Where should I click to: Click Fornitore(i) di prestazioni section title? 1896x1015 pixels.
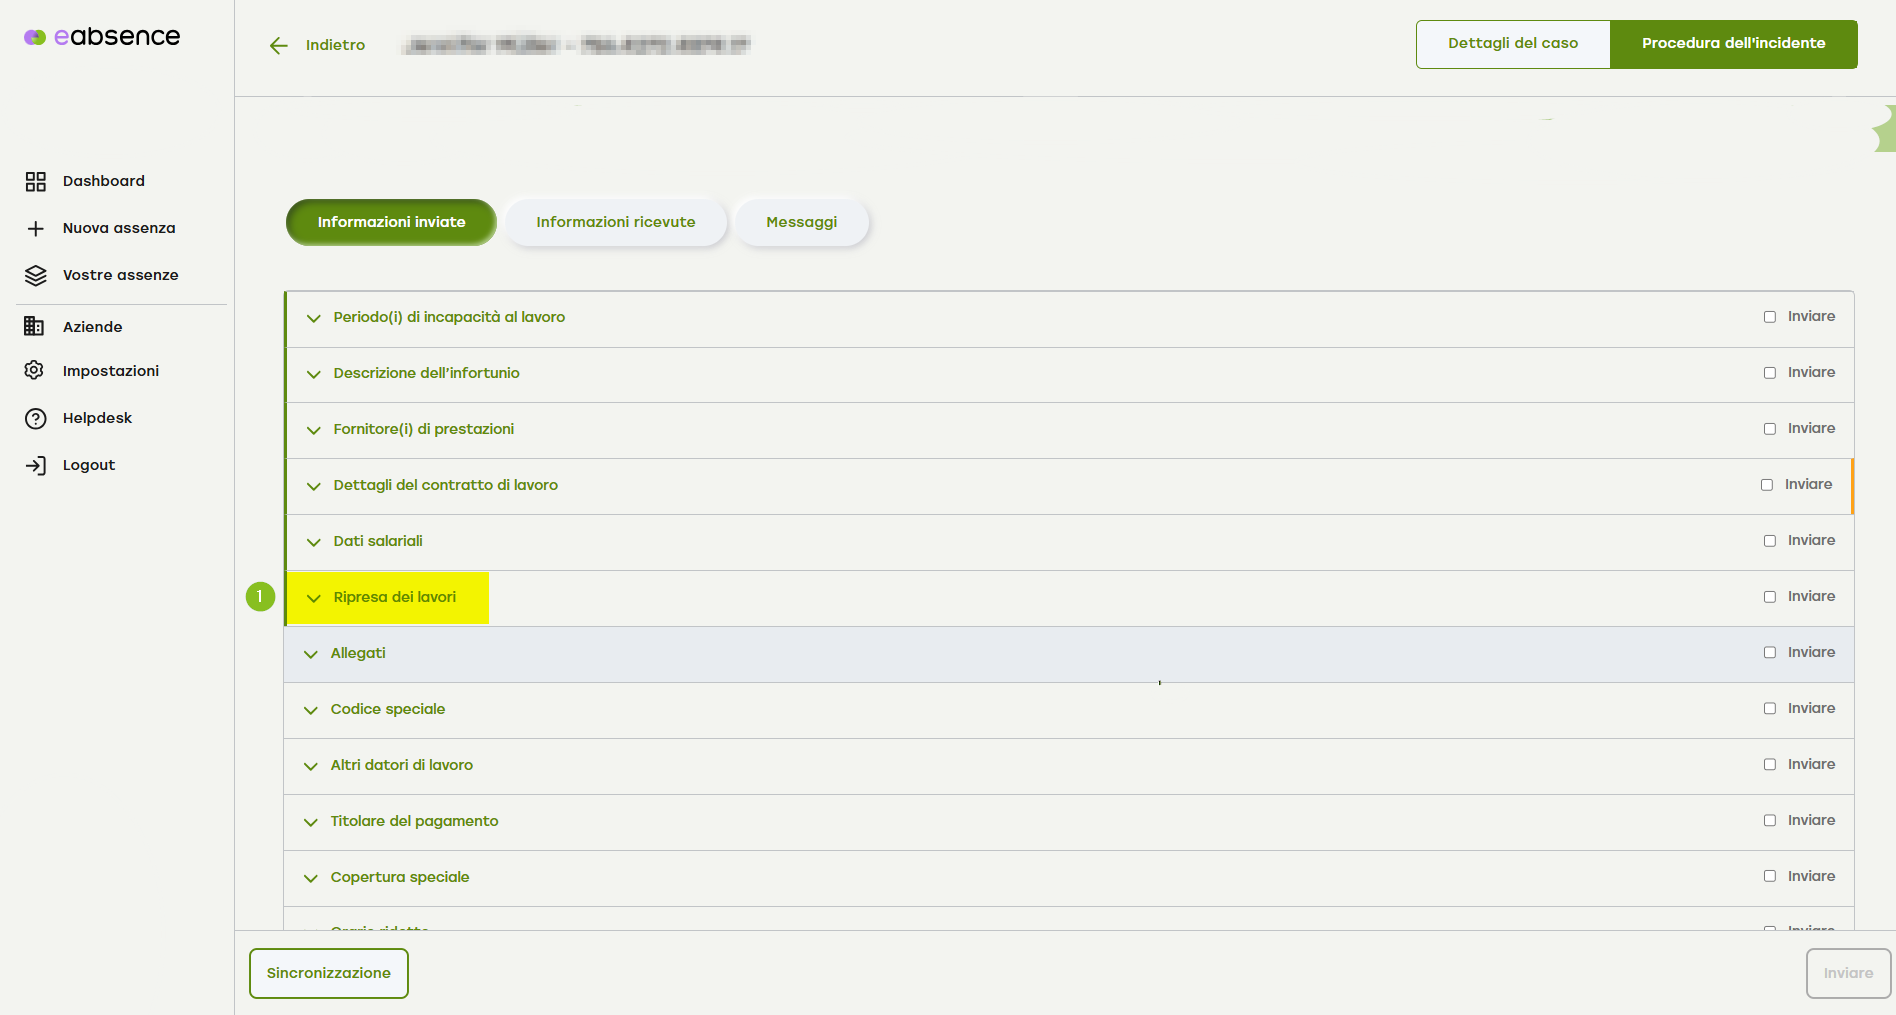[424, 429]
